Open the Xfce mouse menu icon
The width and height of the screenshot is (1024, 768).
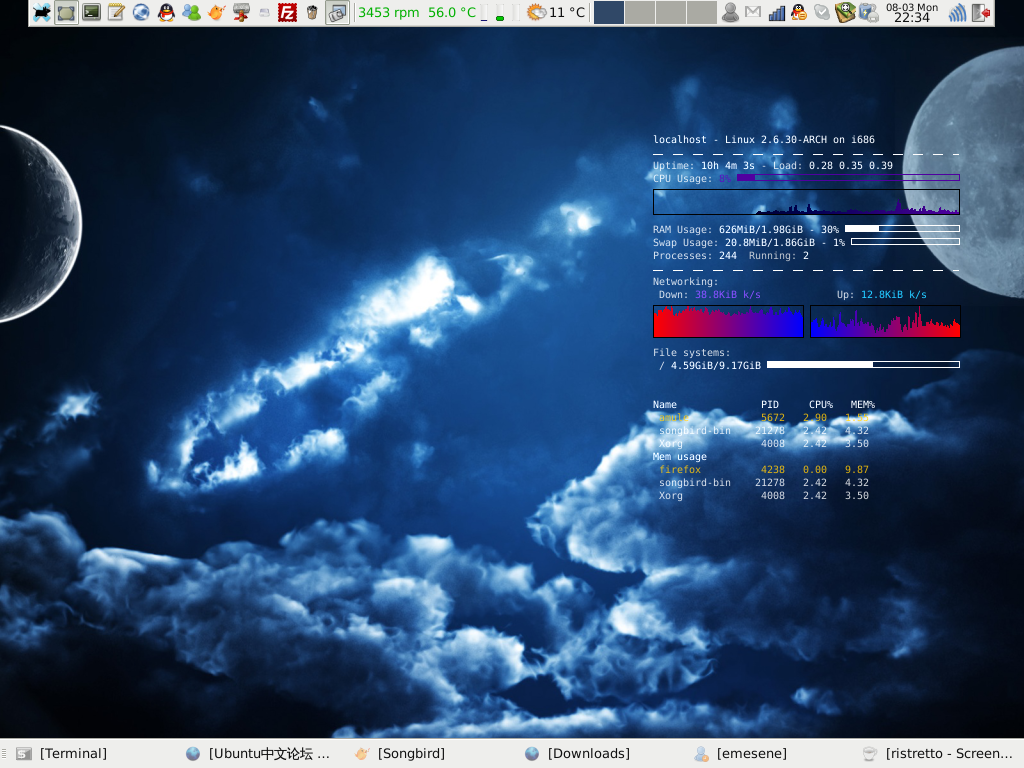coord(42,12)
